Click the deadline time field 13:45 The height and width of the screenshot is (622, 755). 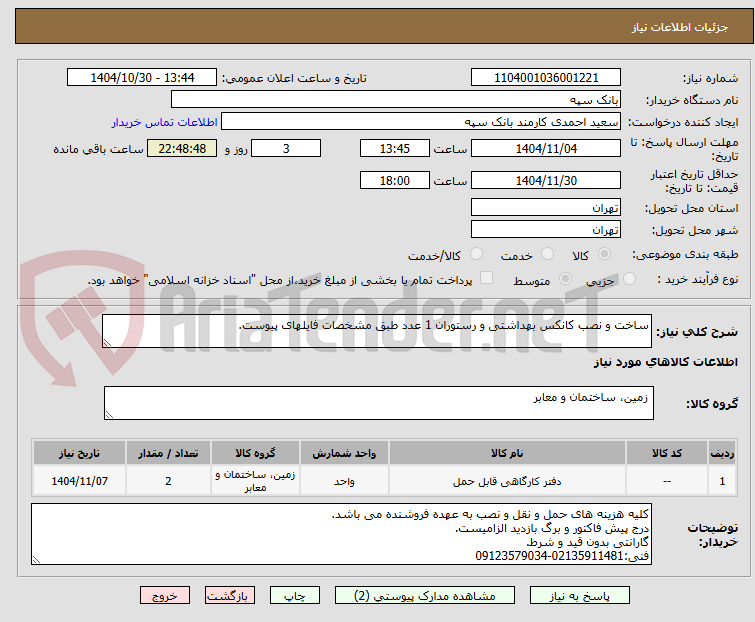(394, 148)
